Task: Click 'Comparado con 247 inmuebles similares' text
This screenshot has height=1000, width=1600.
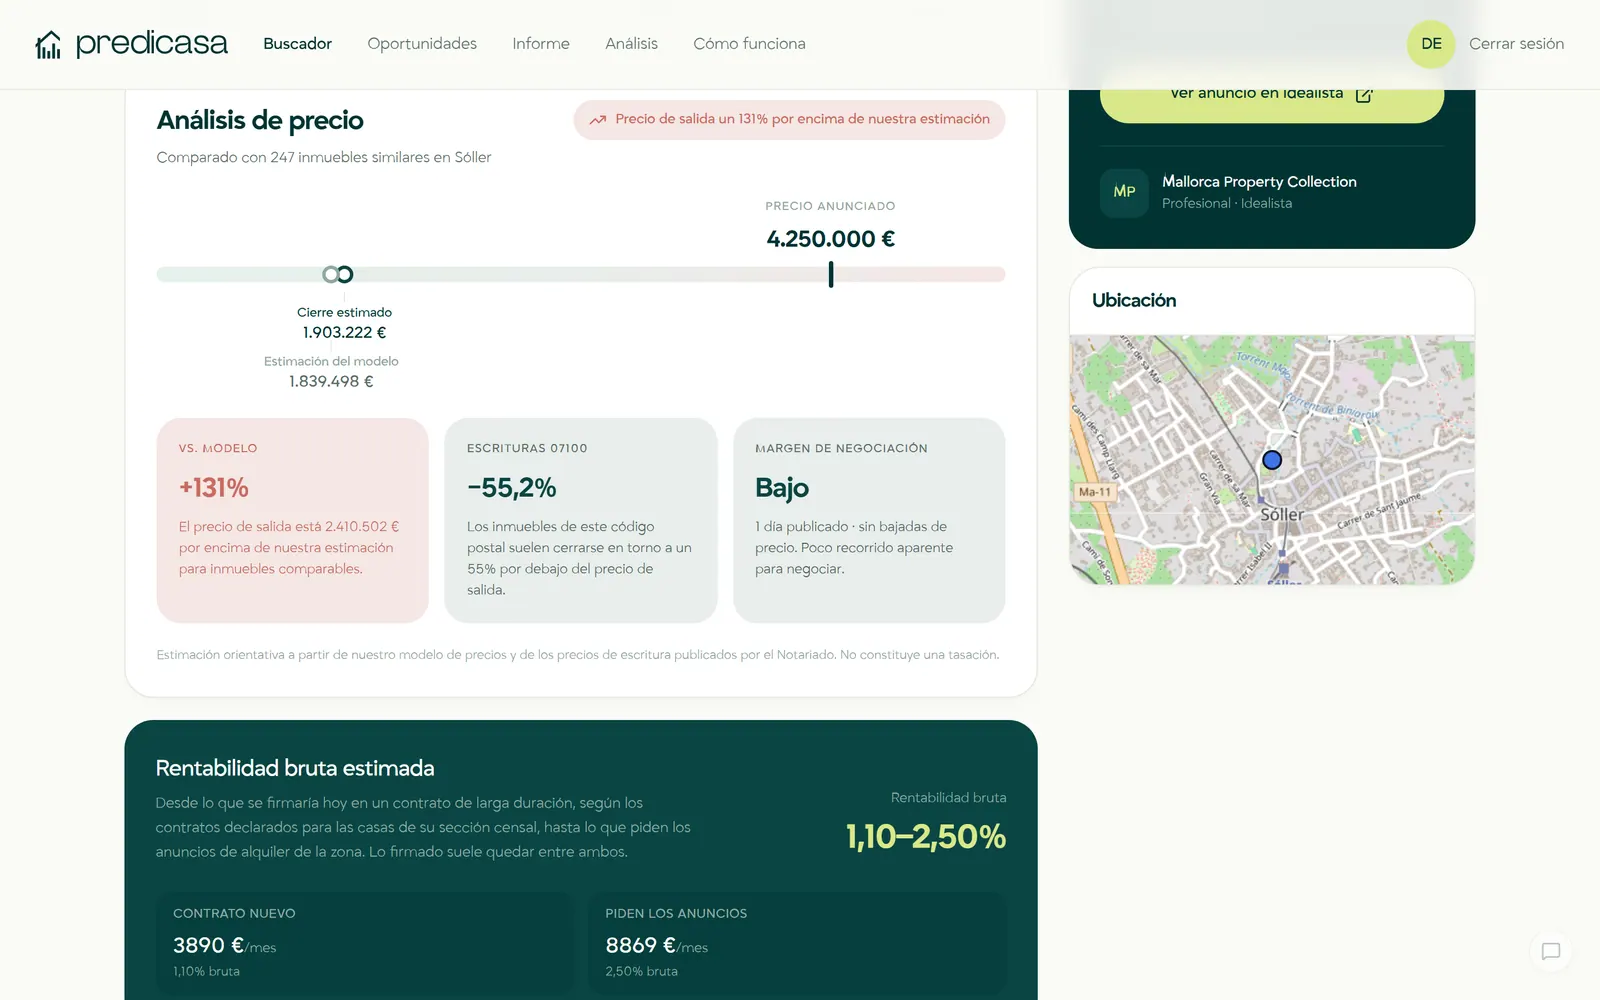Action: pos(324,157)
